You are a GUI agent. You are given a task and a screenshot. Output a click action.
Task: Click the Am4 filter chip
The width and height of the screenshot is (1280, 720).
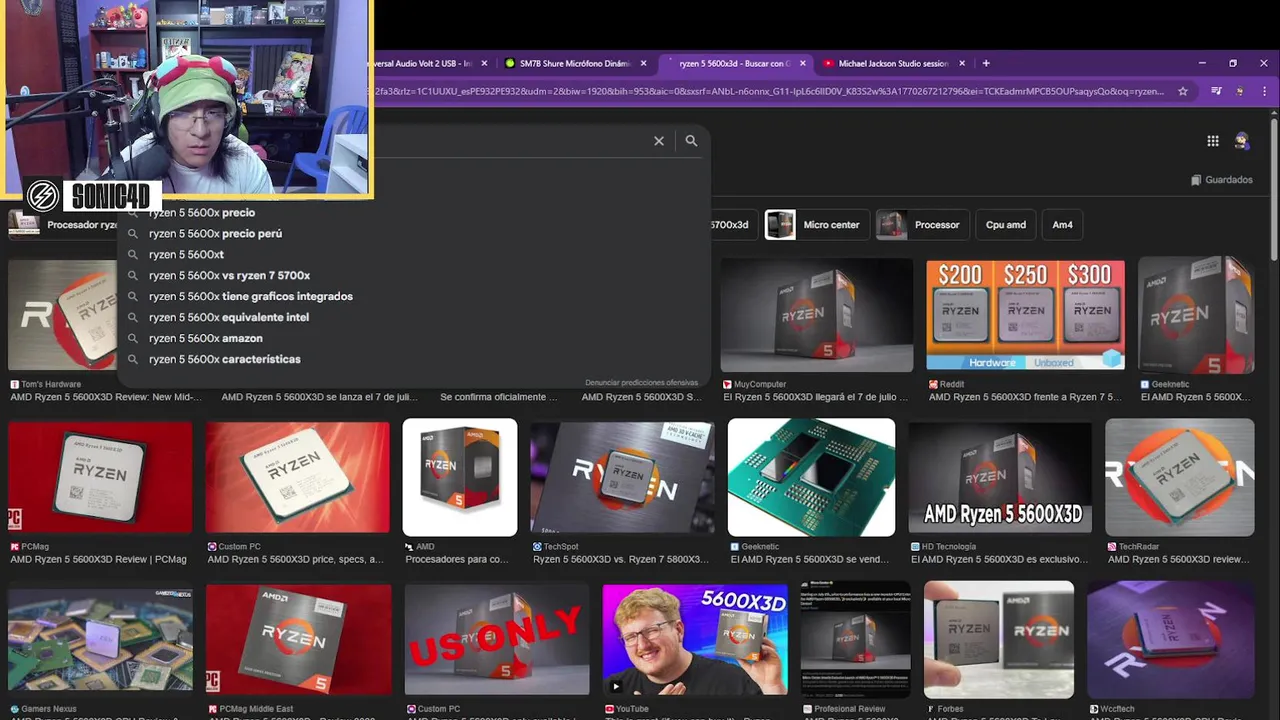point(1062,225)
